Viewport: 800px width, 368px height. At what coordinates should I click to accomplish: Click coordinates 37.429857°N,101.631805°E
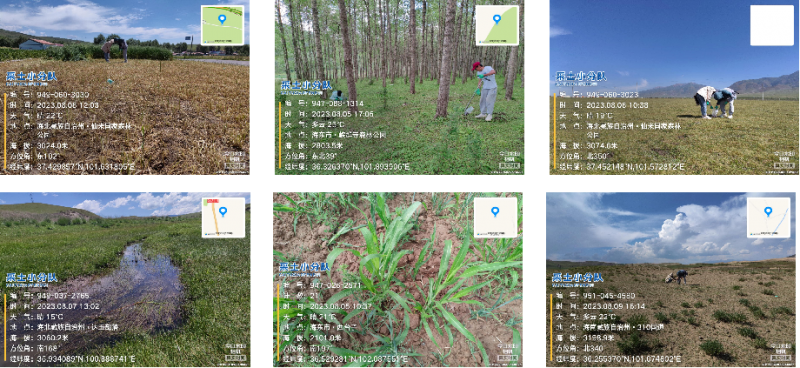coord(86,166)
